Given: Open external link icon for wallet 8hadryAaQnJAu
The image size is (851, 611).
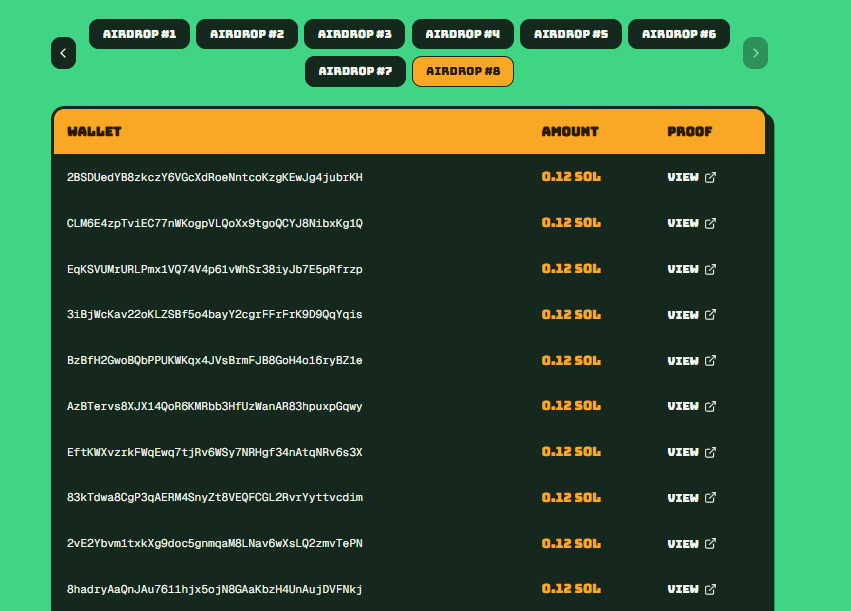Looking at the screenshot, I should tap(710, 589).
